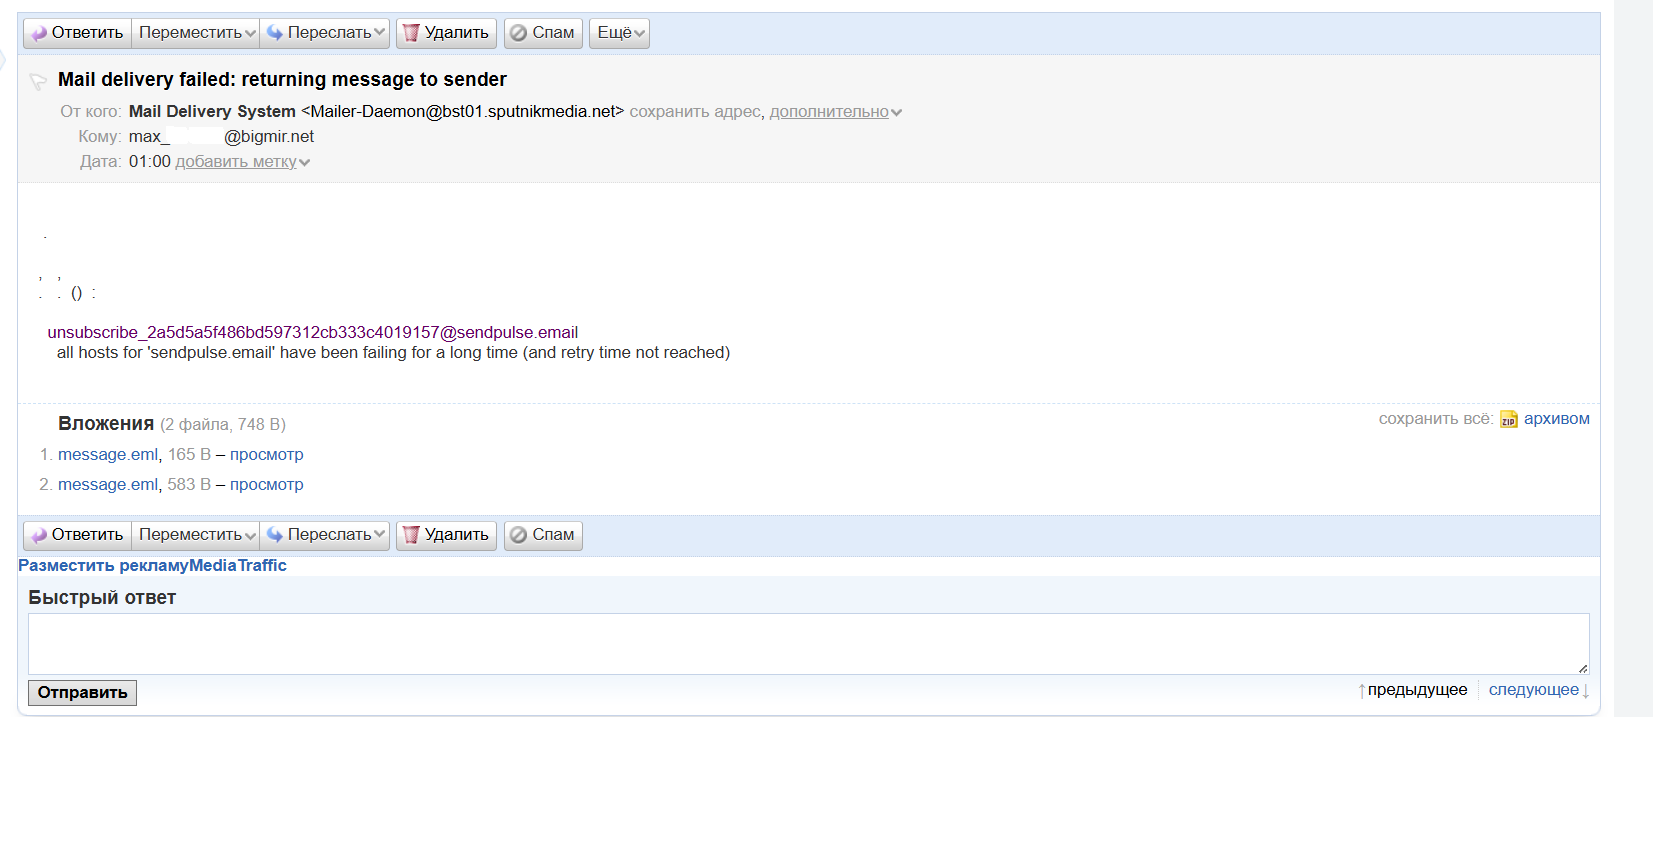Click сохранить адрес to save the sender
1653x868 pixels.
pyautogui.click(x=694, y=112)
